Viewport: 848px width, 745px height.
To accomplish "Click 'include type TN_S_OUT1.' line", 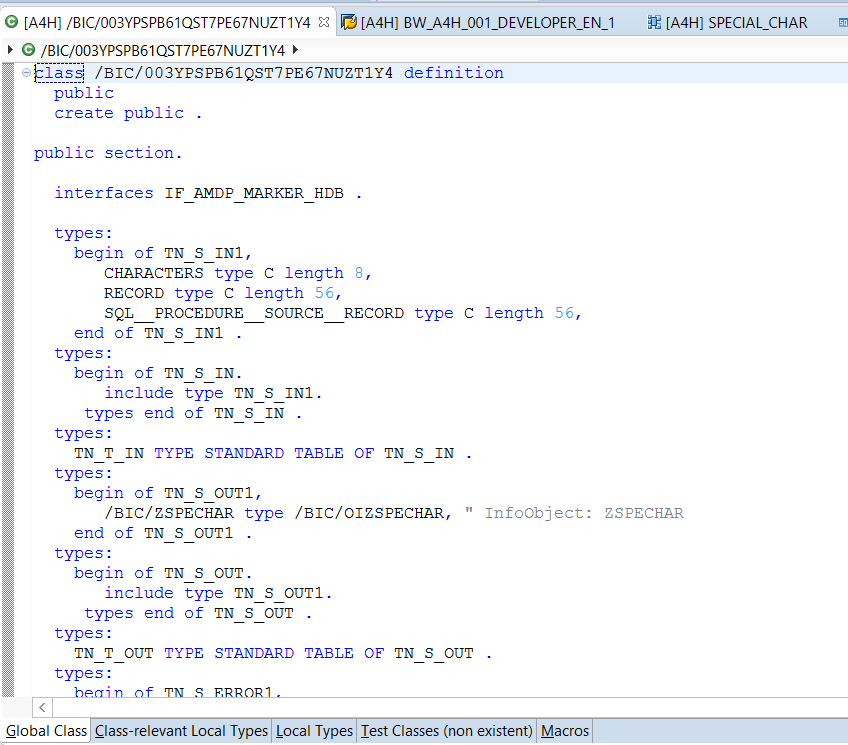I will click(x=218, y=593).
